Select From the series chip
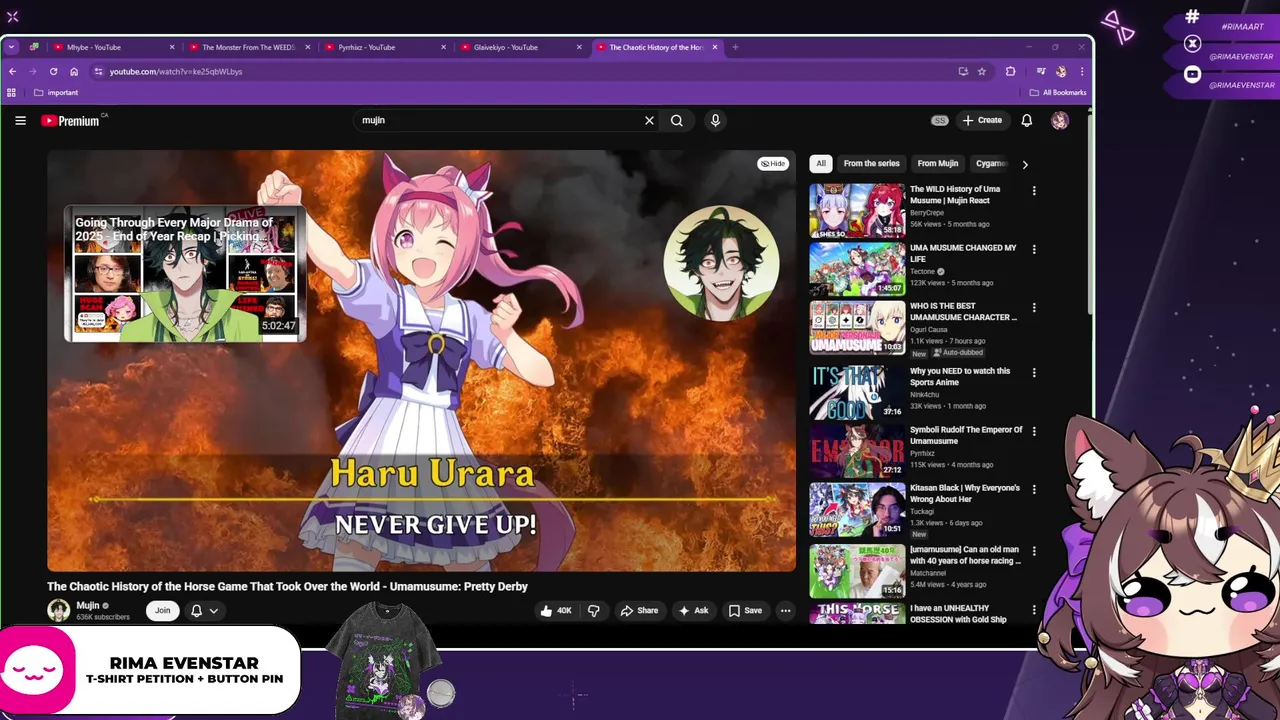The image size is (1280, 720). [x=871, y=163]
